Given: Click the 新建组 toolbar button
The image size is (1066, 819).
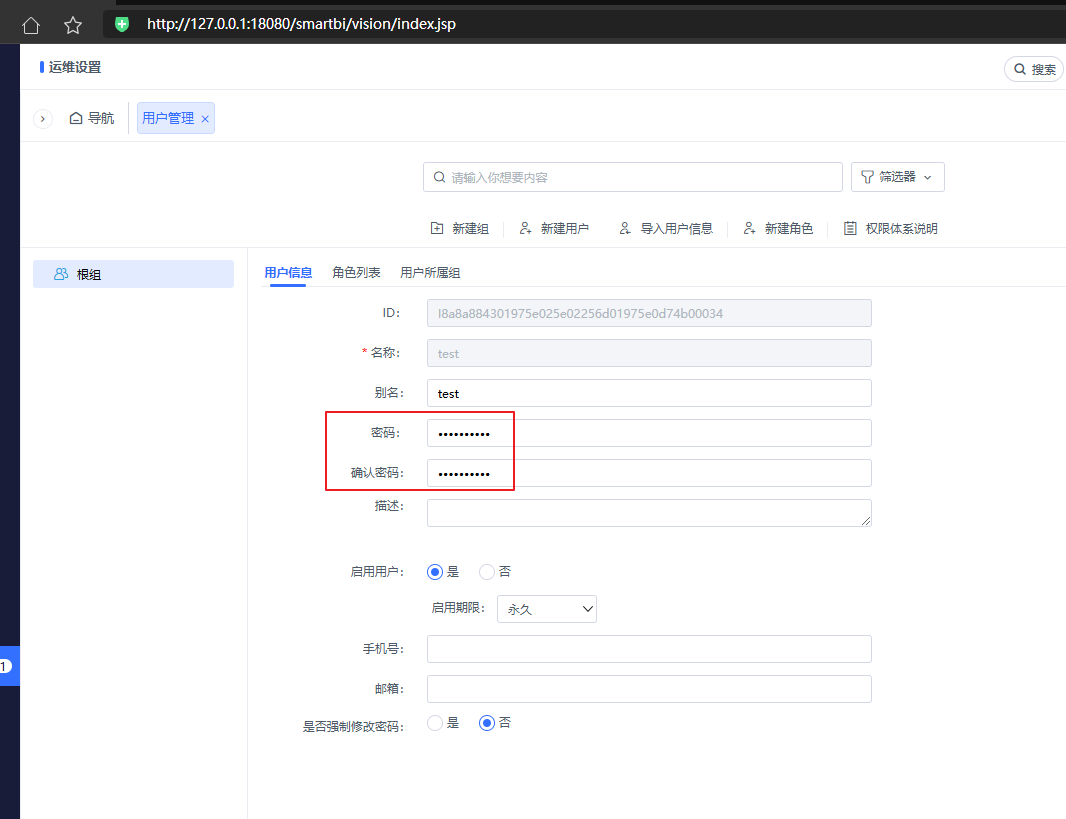Looking at the screenshot, I should point(460,228).
